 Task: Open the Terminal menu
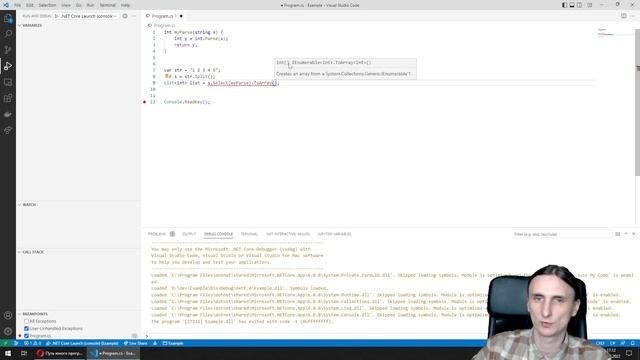[108, 5]
